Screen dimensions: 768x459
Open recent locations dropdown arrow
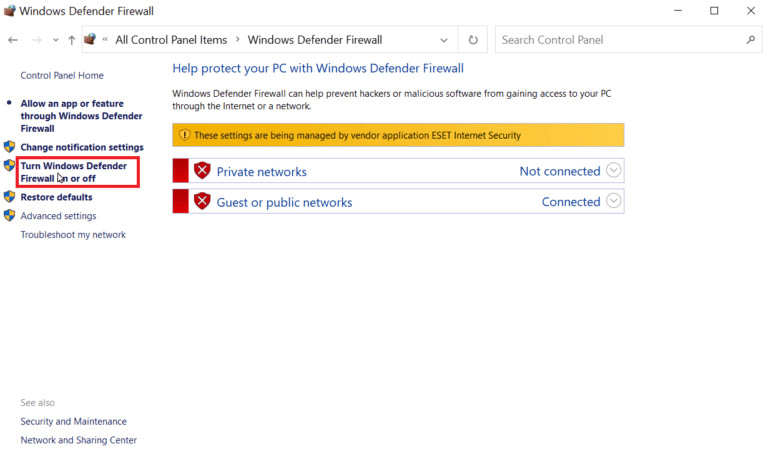pos(55,40)
